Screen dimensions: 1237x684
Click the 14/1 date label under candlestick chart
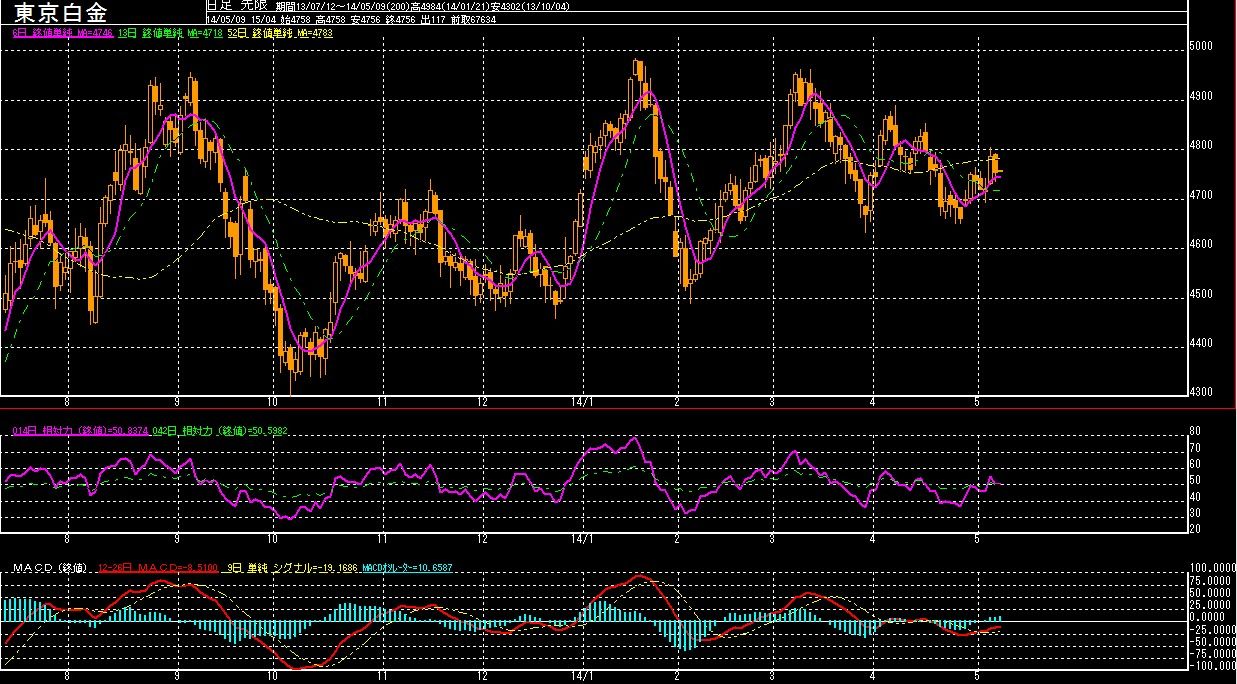(x=581, y=402)
